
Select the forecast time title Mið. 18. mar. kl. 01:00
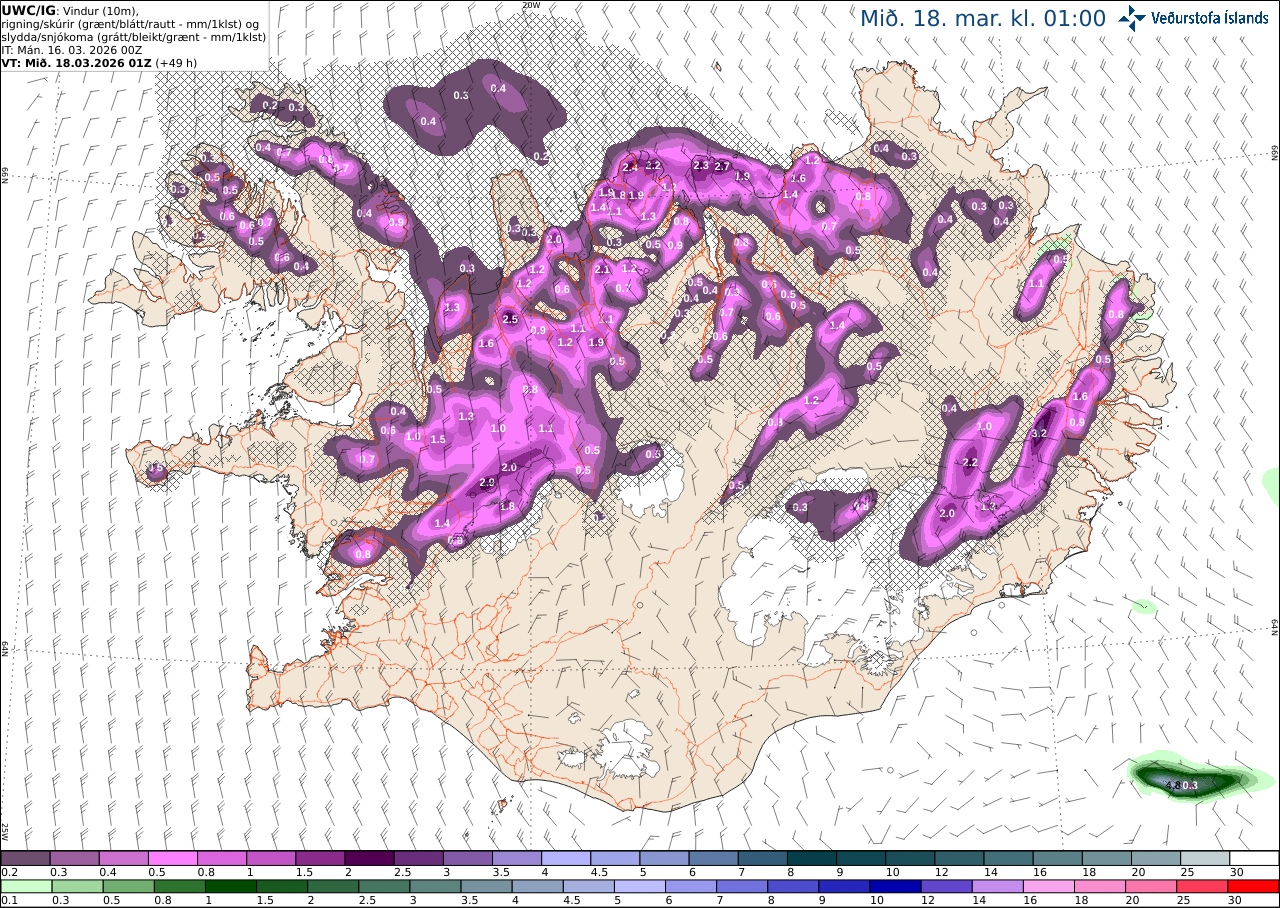click(982, 18)
